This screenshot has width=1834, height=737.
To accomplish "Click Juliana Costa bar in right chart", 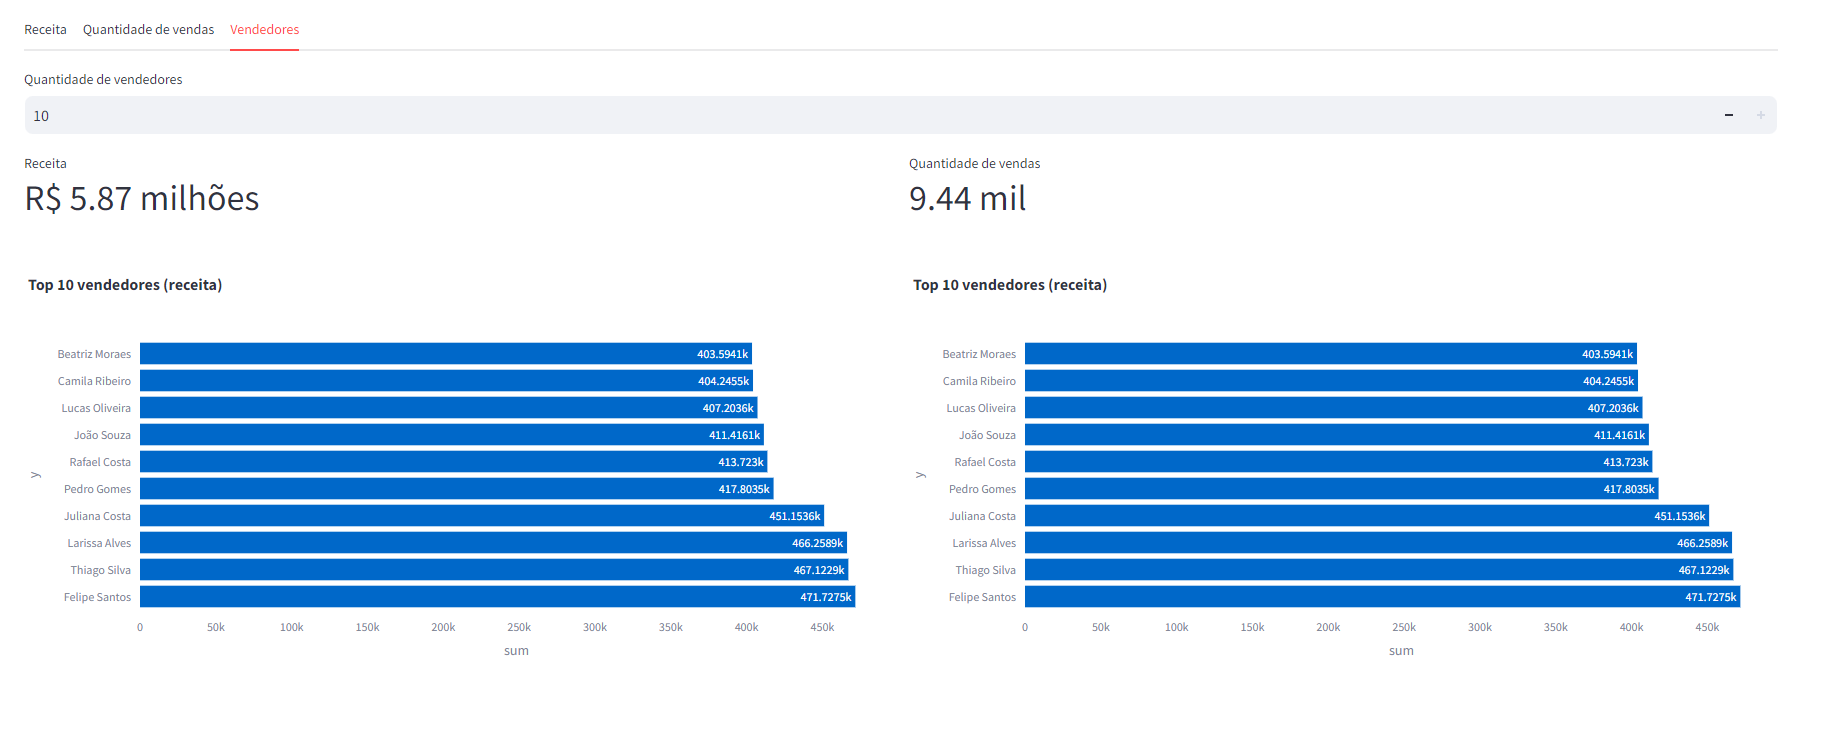I will tap(1367, 516).
